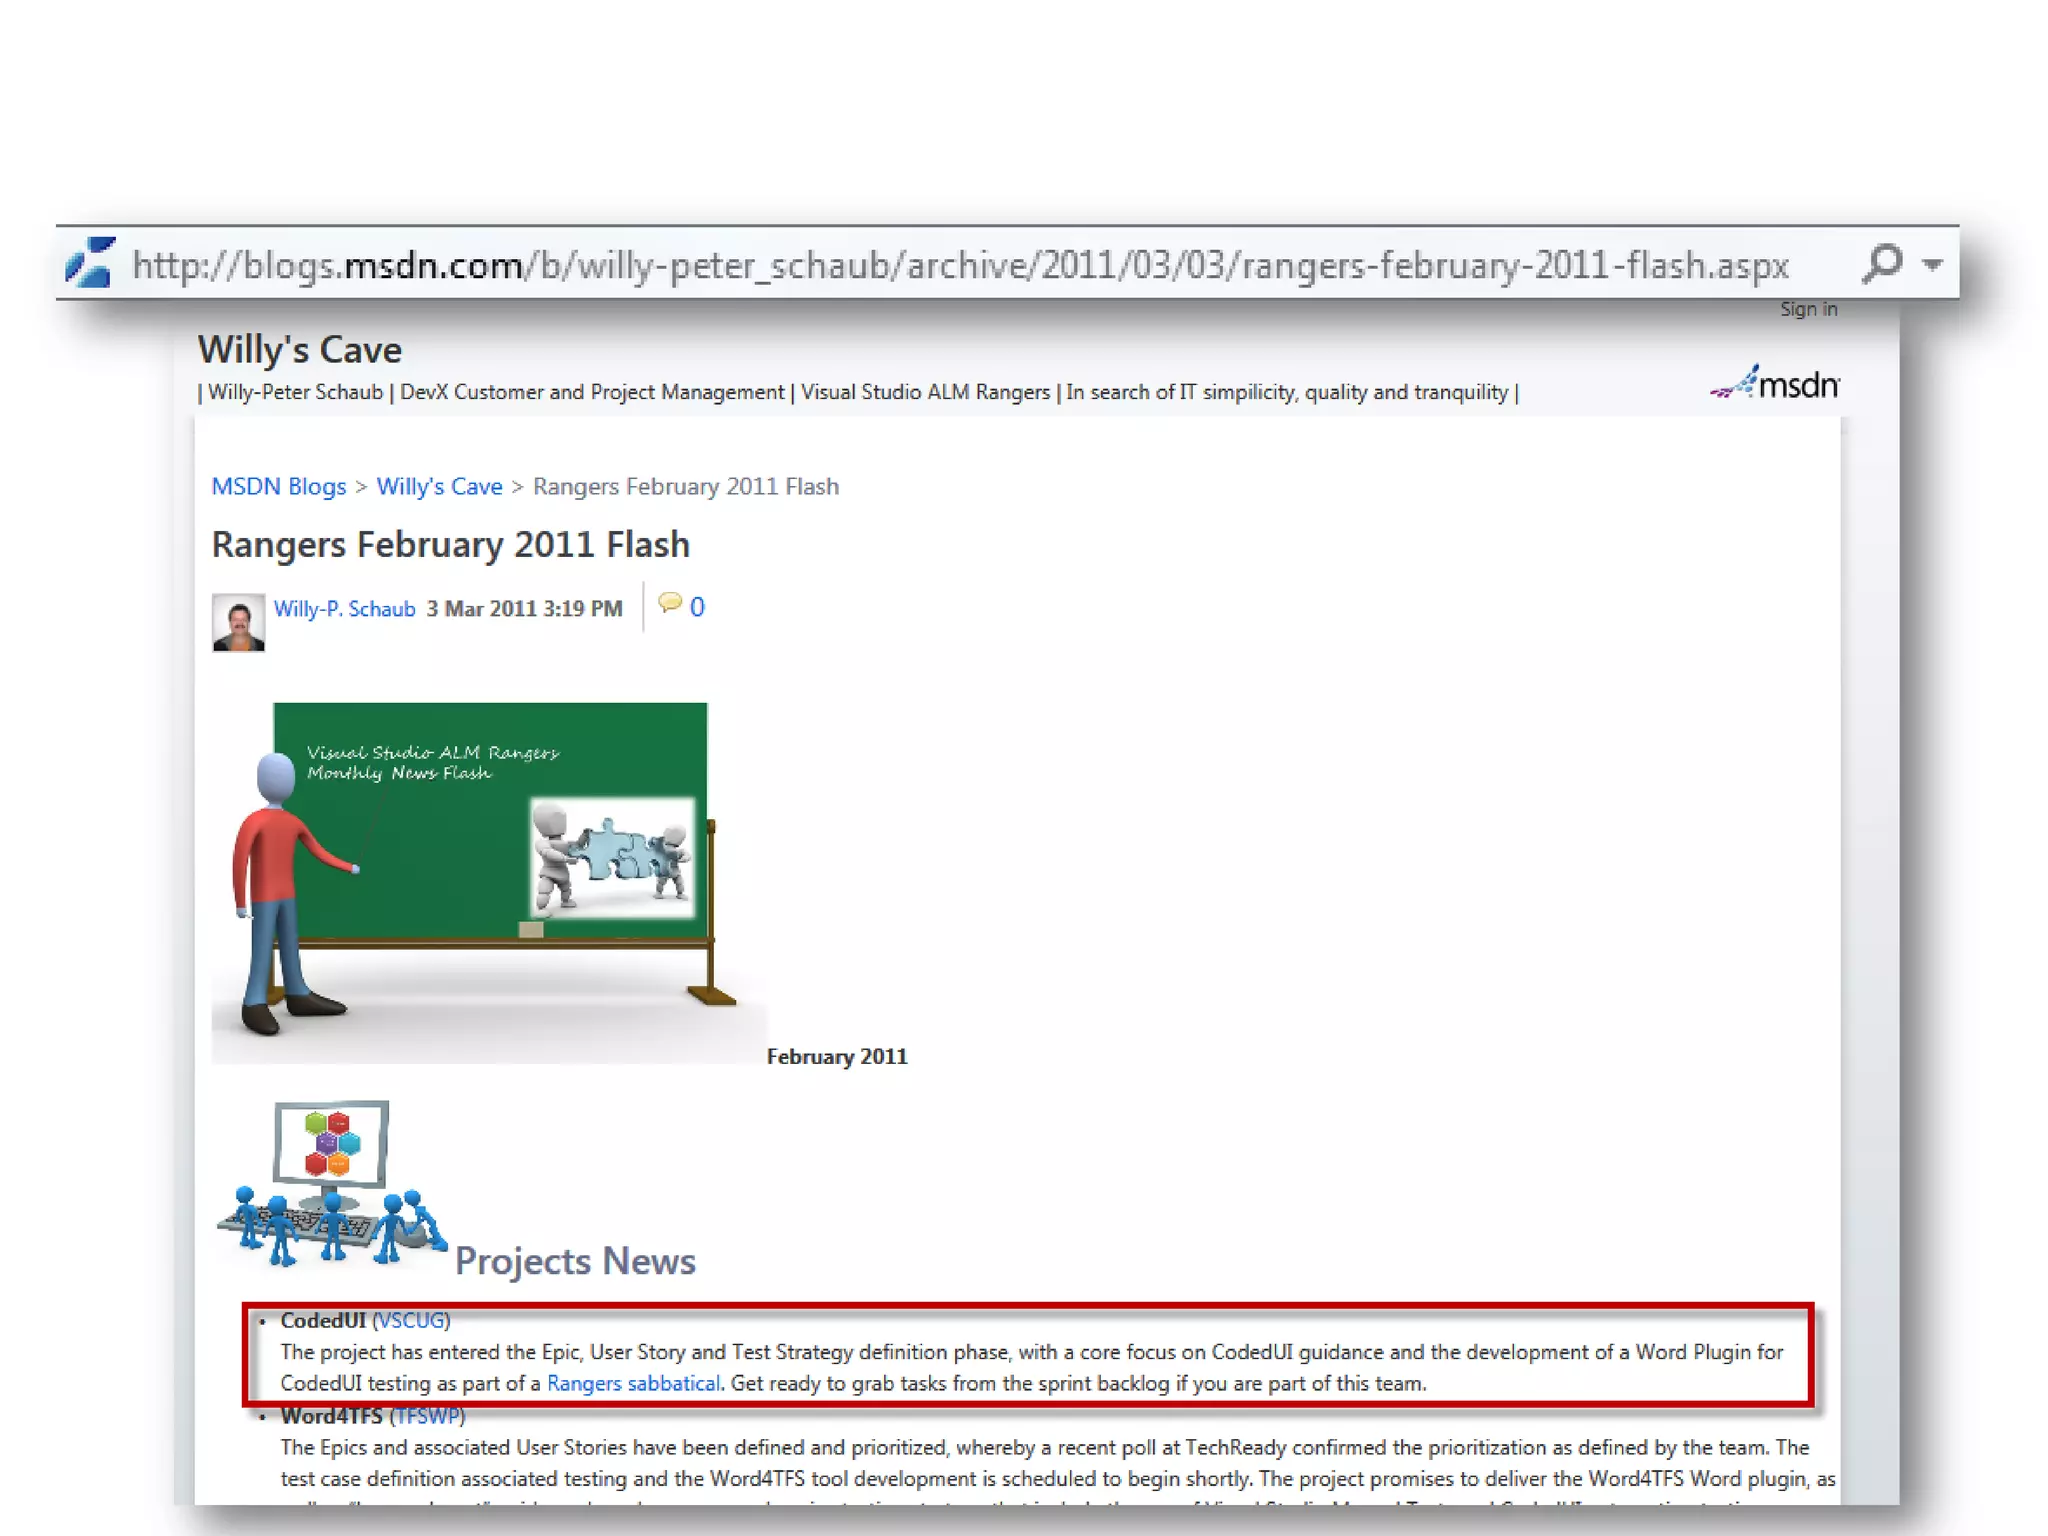Click the Rangers February 2011 Flash heading
The width and height of the screenshot is (2048, 1536).
pos(450,544)
